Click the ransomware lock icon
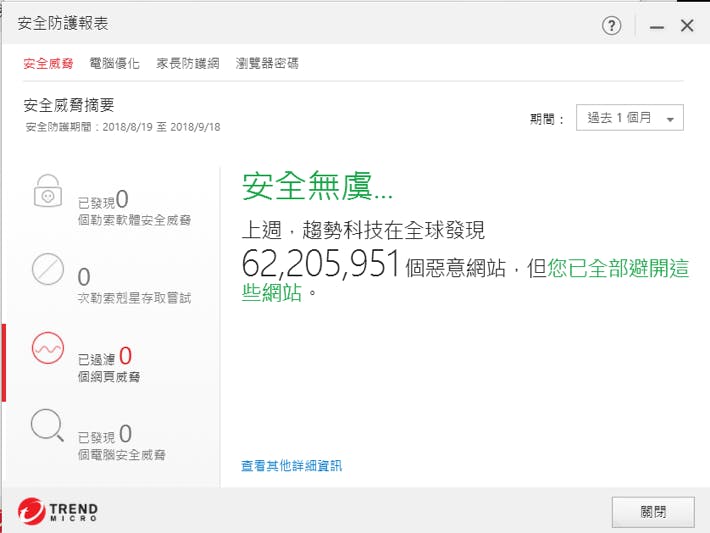The height and width of the screenshot is (533, 710). coord(47,194)
